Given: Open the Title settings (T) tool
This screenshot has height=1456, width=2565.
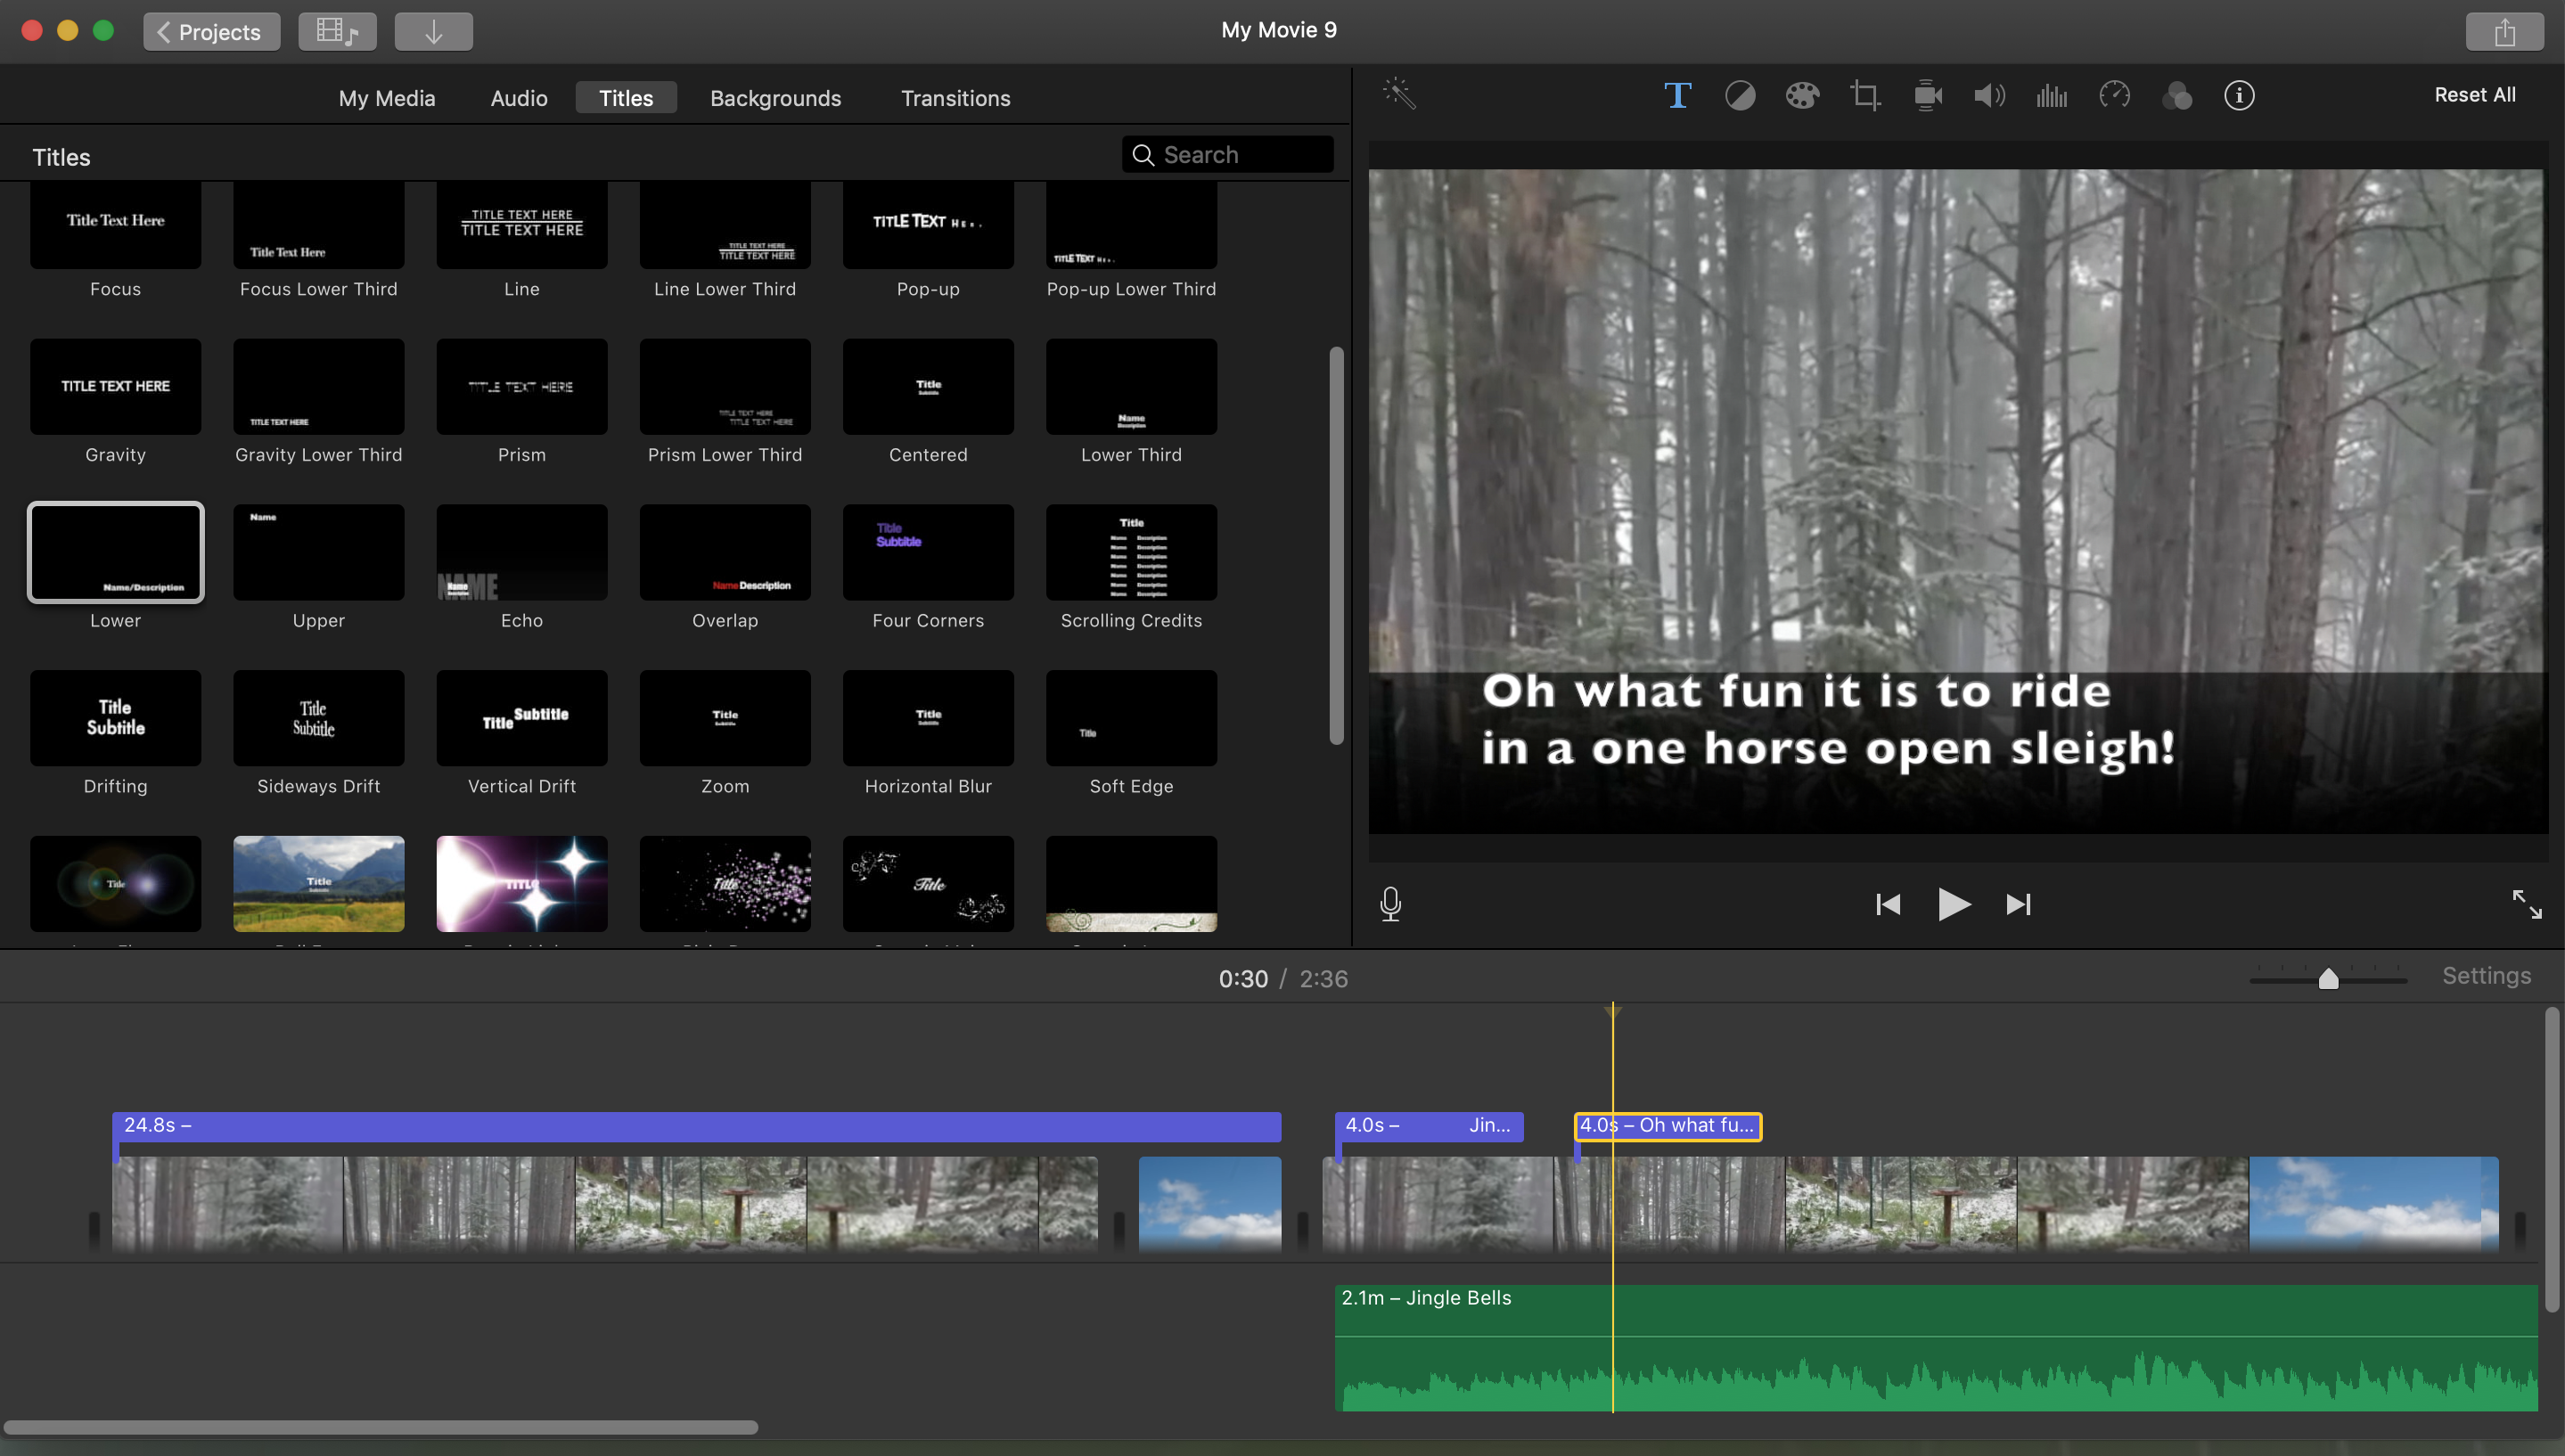Looking at the screenshot, I should pyautogui.click(x=1677, y=96).
